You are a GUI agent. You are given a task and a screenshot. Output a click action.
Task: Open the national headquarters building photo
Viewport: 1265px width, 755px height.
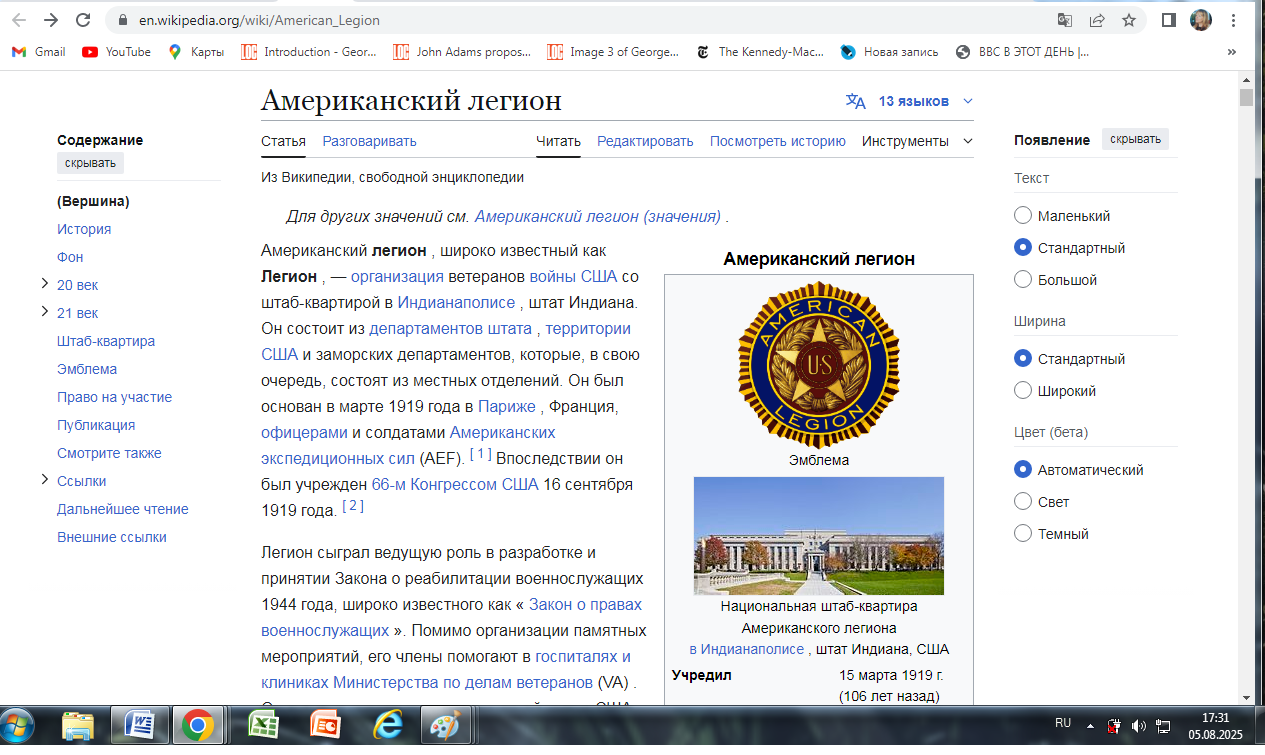tap(818, 536)
